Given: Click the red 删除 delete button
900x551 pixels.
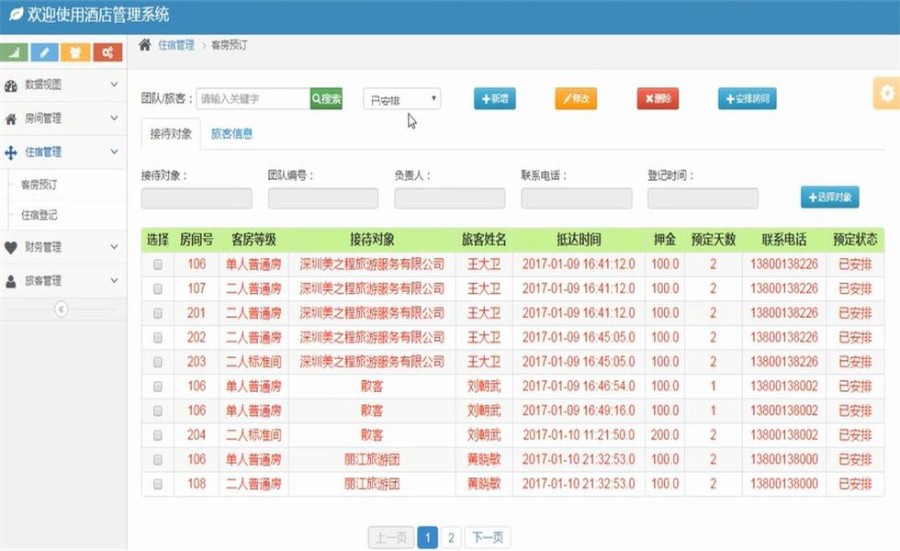Looking at the screenshot, I should 658,99.
